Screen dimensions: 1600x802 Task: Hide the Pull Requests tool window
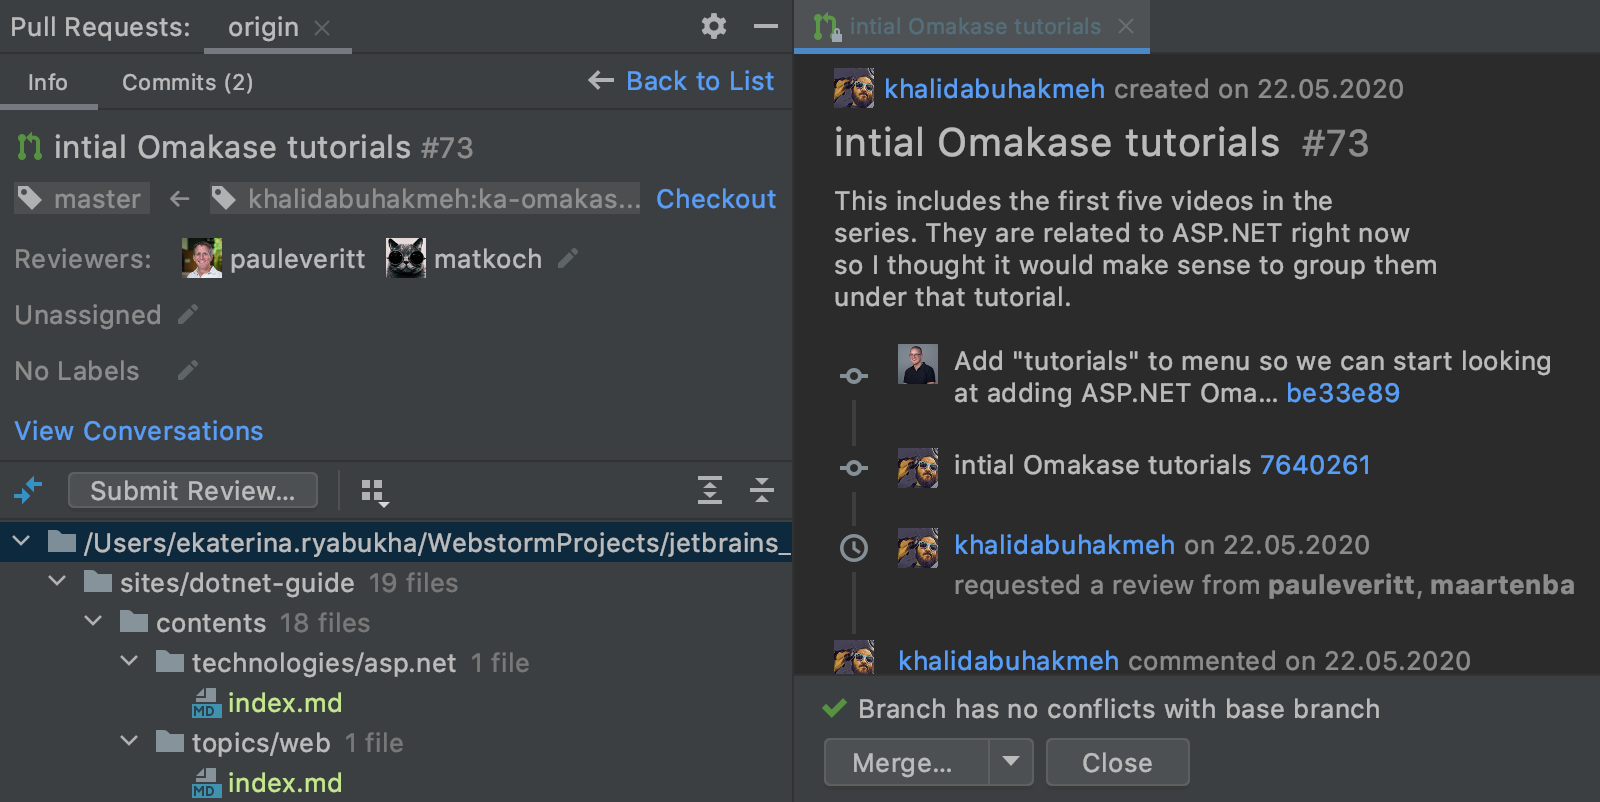tap(766, 26)
